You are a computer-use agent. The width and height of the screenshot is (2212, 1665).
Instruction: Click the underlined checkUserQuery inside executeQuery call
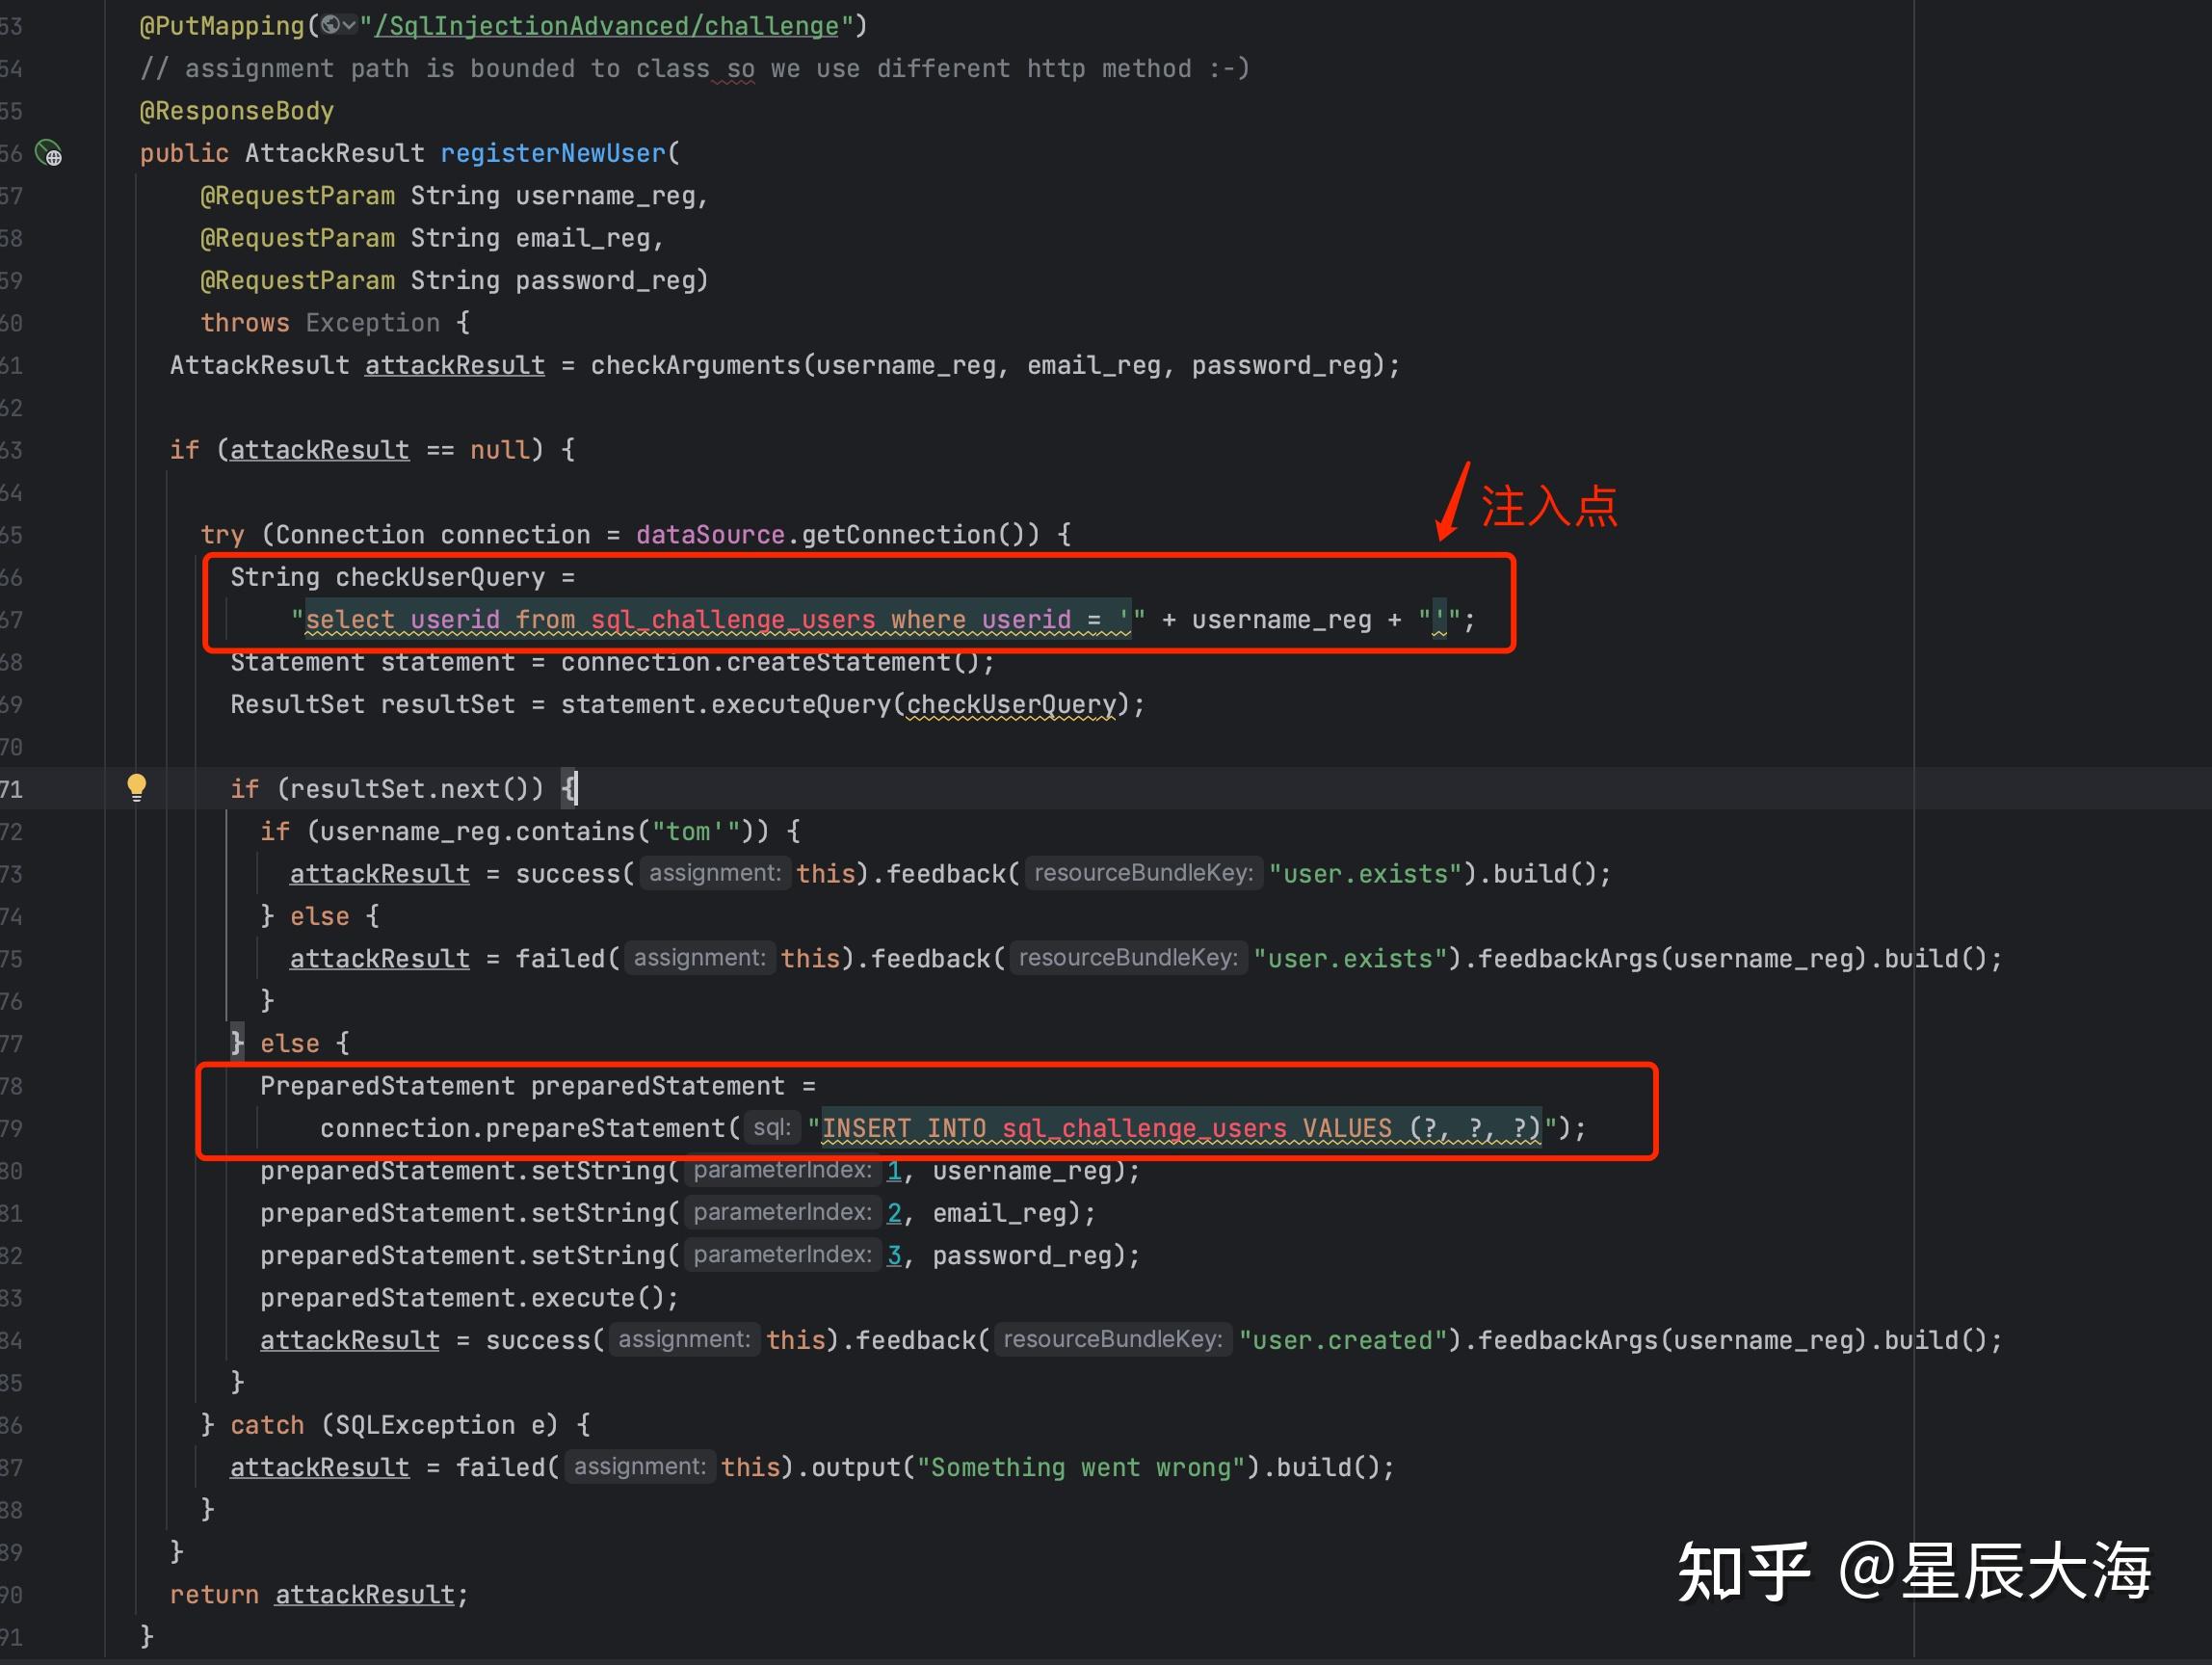tap(1012, 704)
